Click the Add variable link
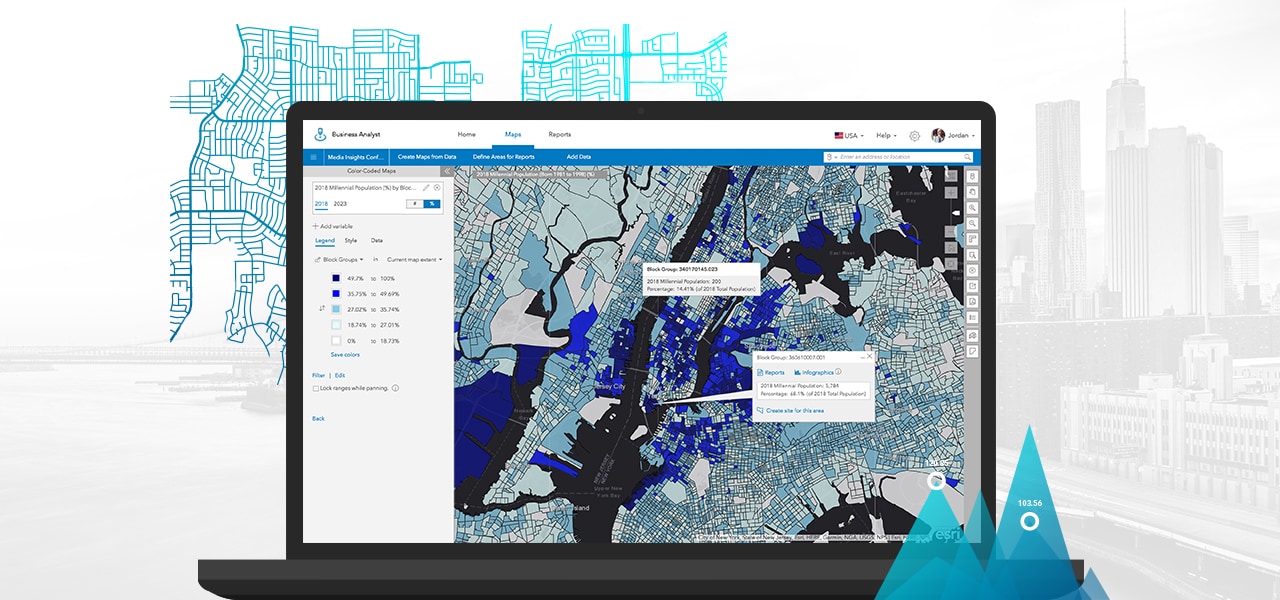 tap(333, 226)
